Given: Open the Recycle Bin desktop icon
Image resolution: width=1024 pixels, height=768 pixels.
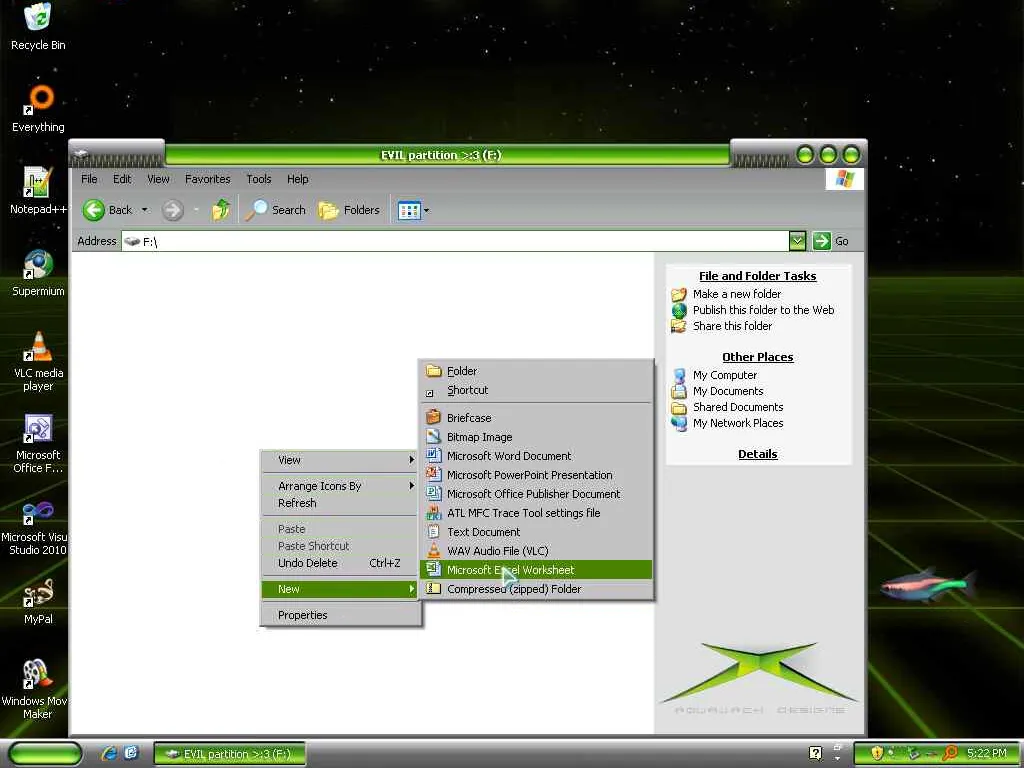Looking at the screenshot, I should point(38,27).
